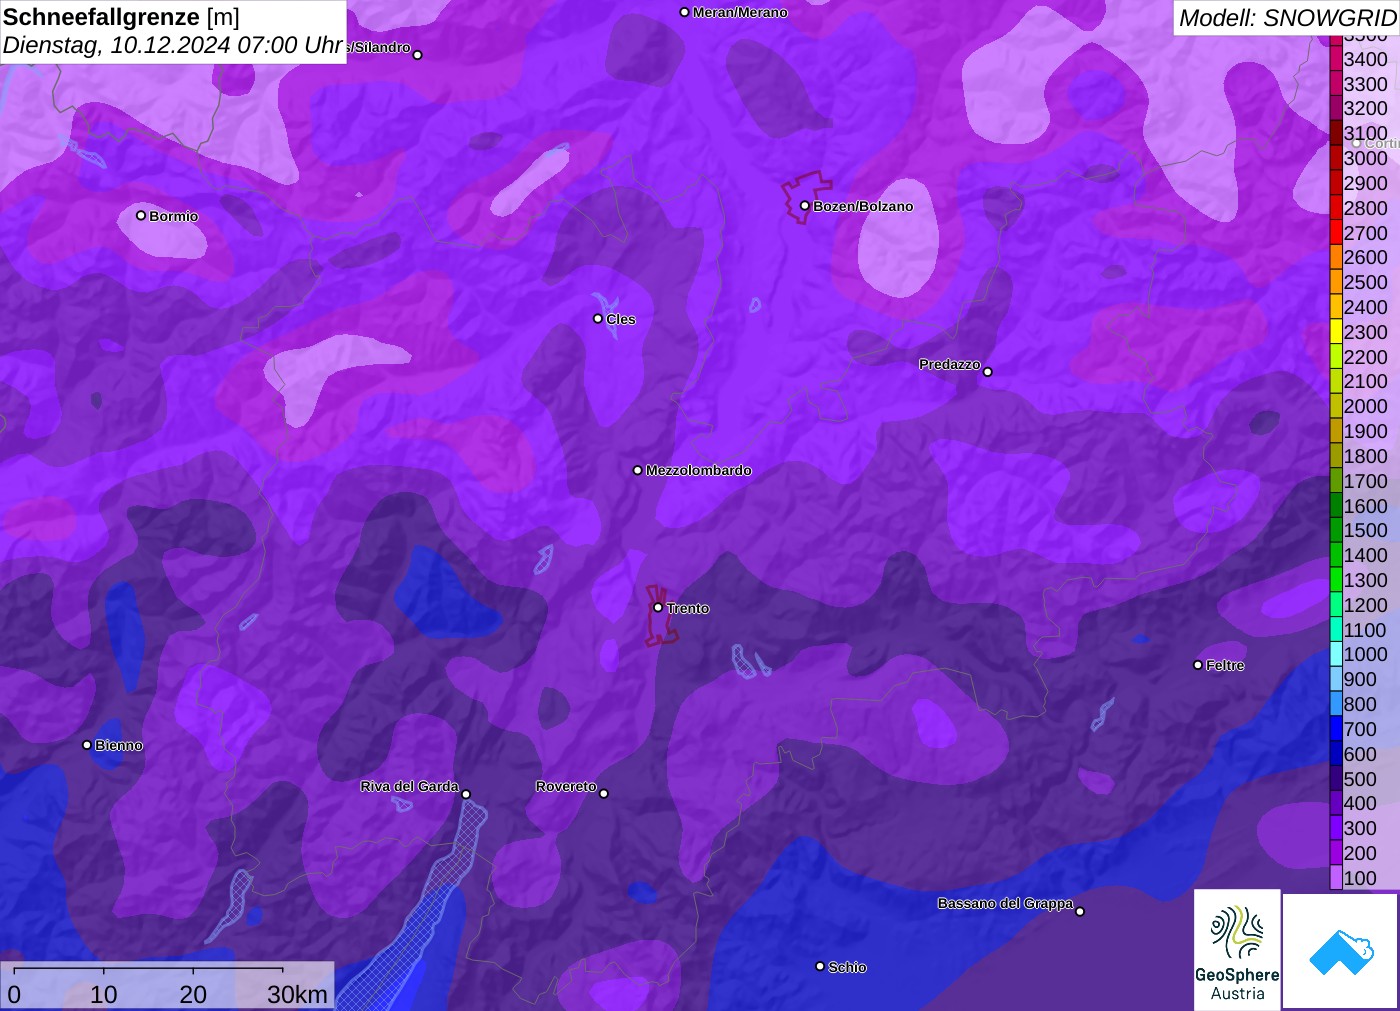Click the date Dienstag, 10.12.2024 07:00 Uhr
This screenshot has height=1011, width=1400.
[173, 45]
